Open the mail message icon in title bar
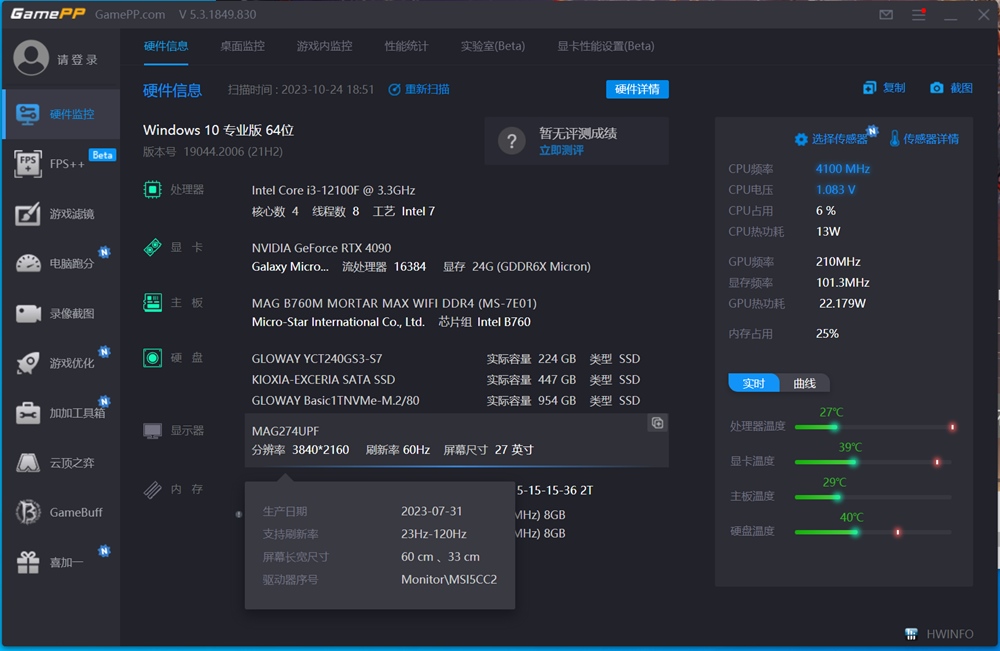Viewport: 1000px width, 651px height. pyautogui.click(x=886, y=14)
